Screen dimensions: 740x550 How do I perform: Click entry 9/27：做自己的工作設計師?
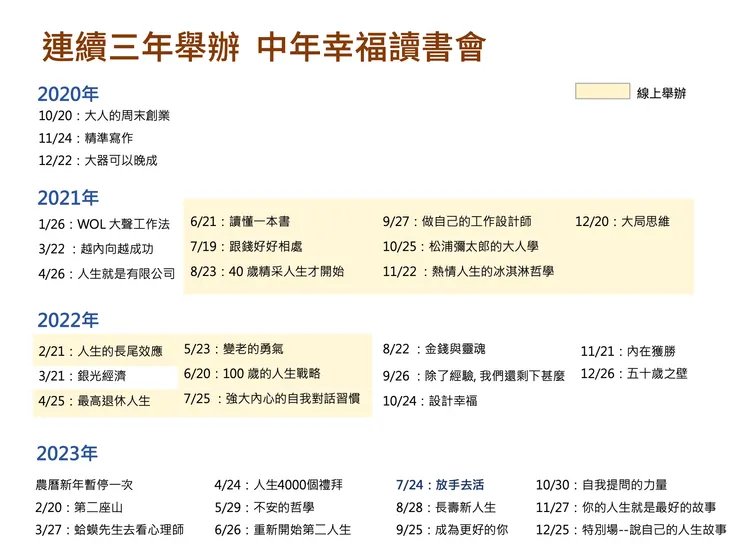click(x=457, y=221)
